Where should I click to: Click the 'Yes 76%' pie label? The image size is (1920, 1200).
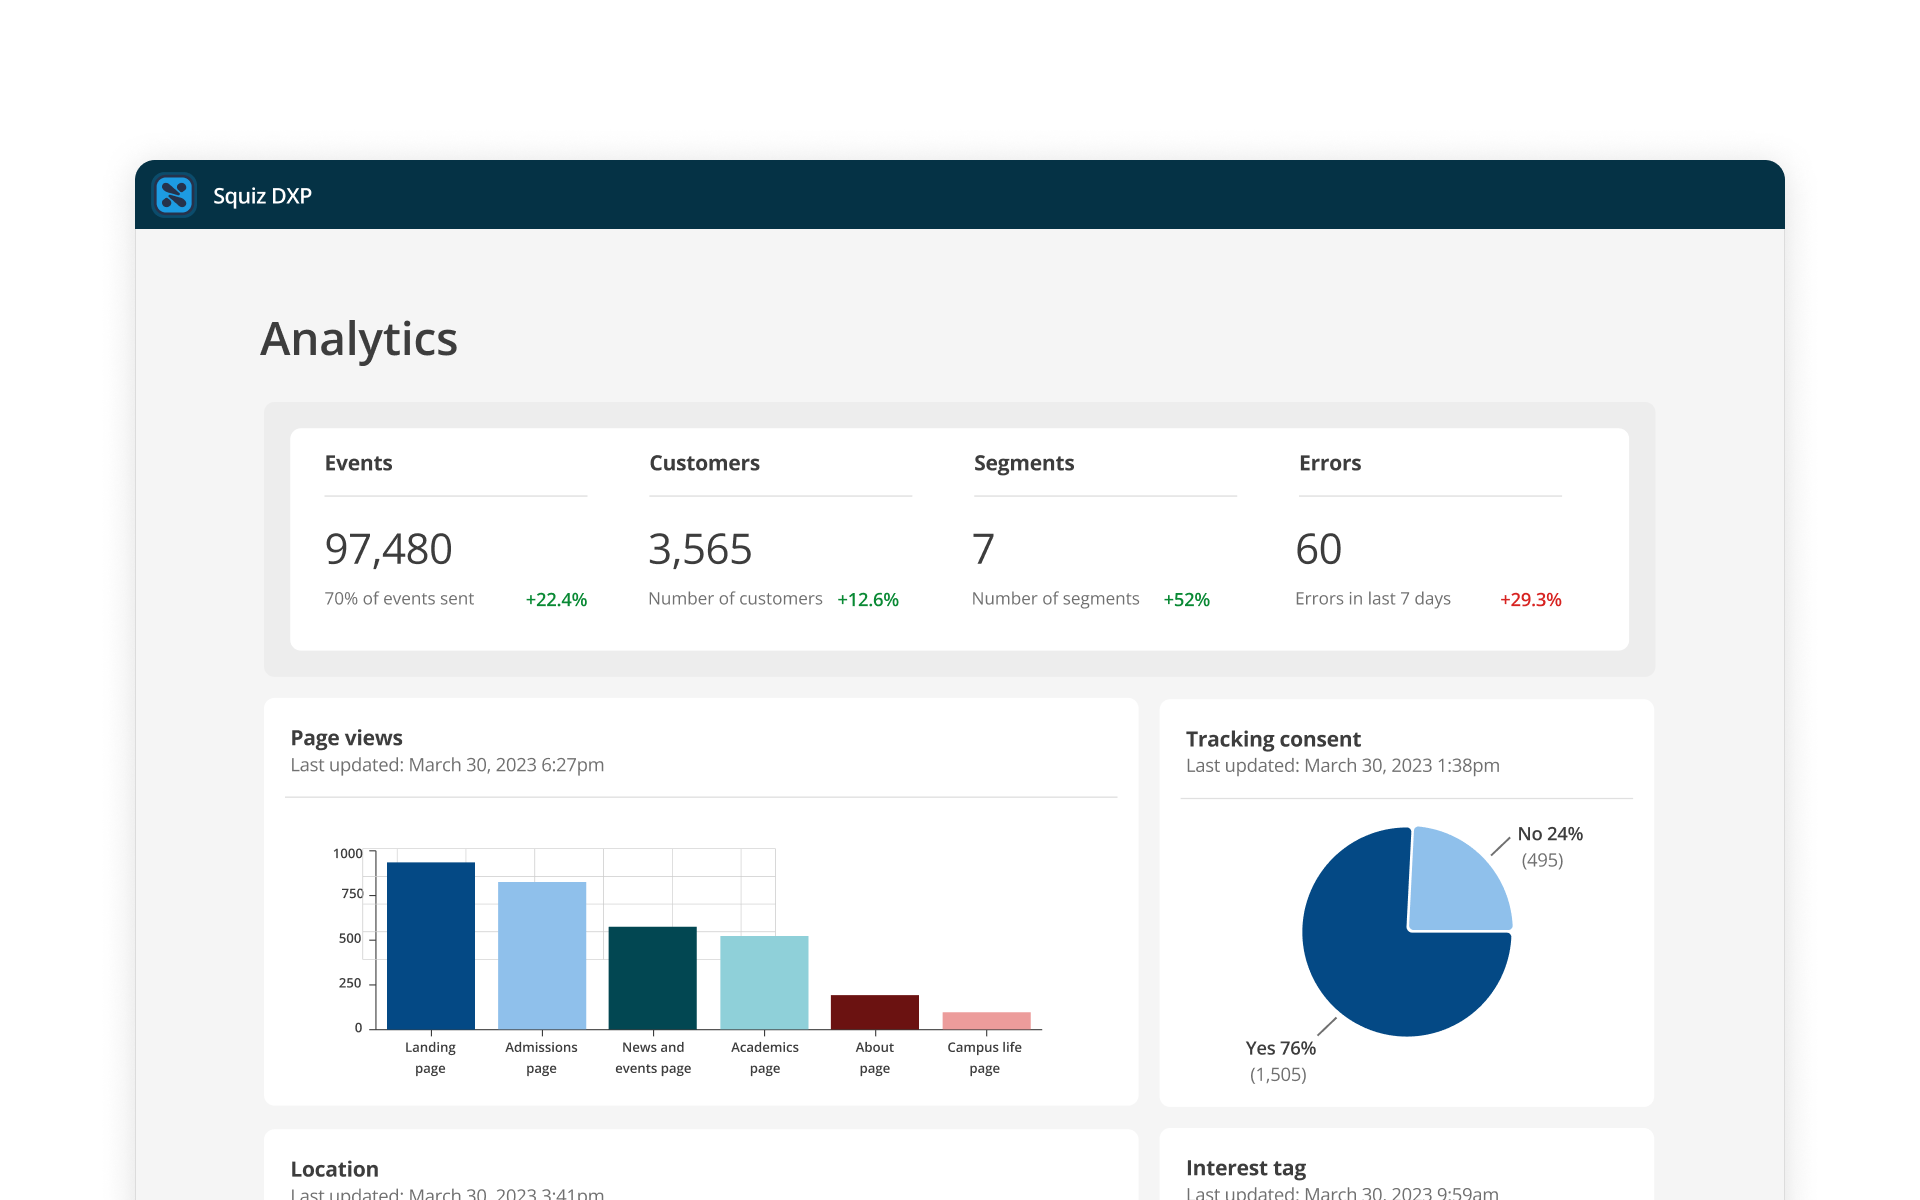pyautogui.click(x=1281, y=1048)
